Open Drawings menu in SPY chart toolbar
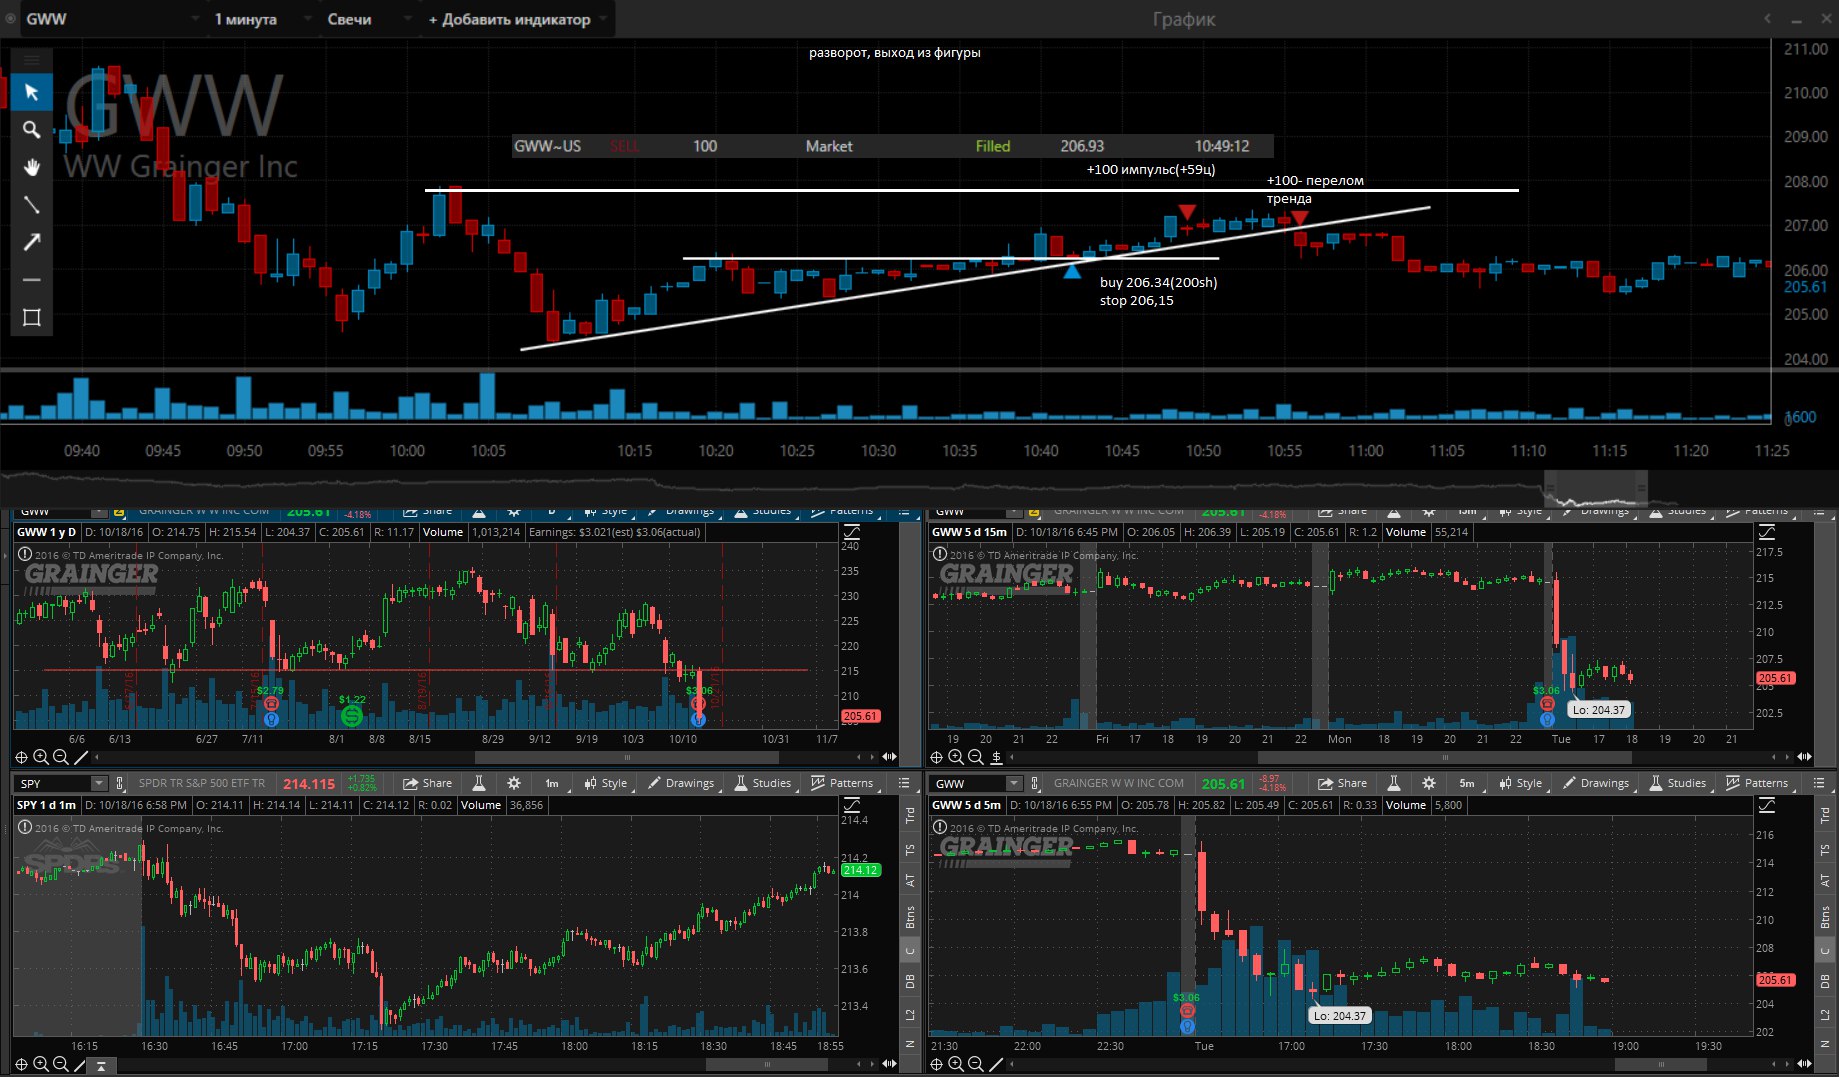Screen dimensions: 1839x1077 [x=681, y=783]
